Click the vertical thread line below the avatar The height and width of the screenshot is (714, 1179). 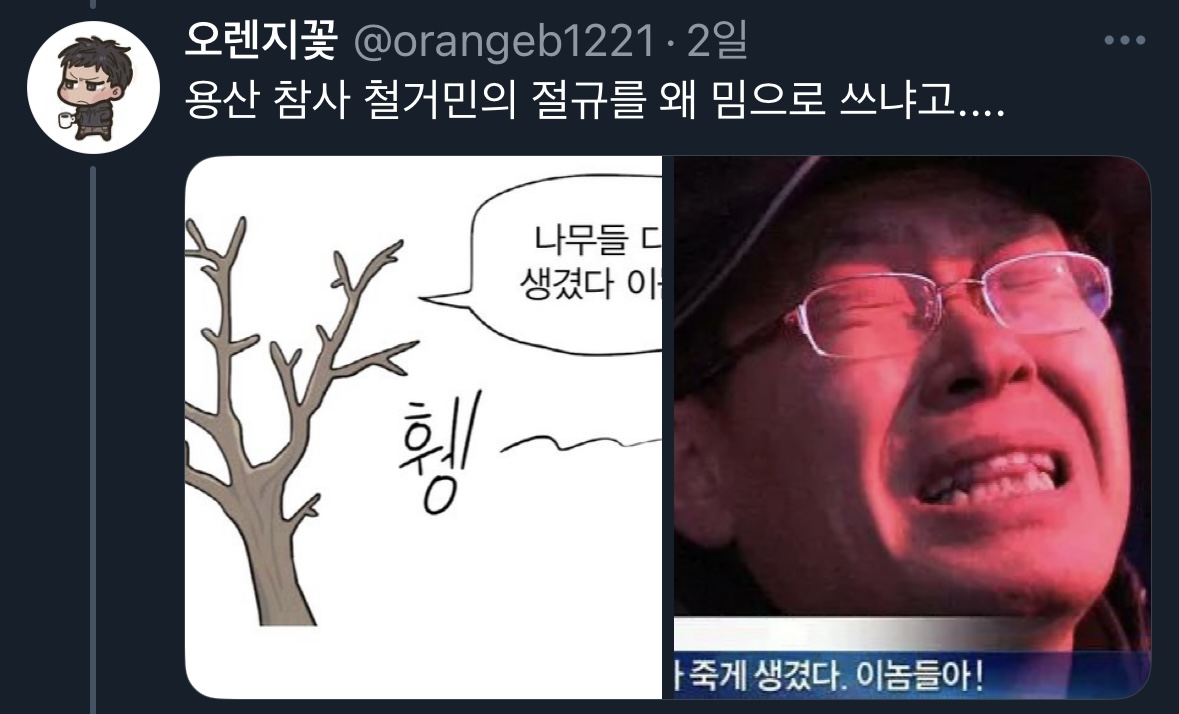pos(94,440)
